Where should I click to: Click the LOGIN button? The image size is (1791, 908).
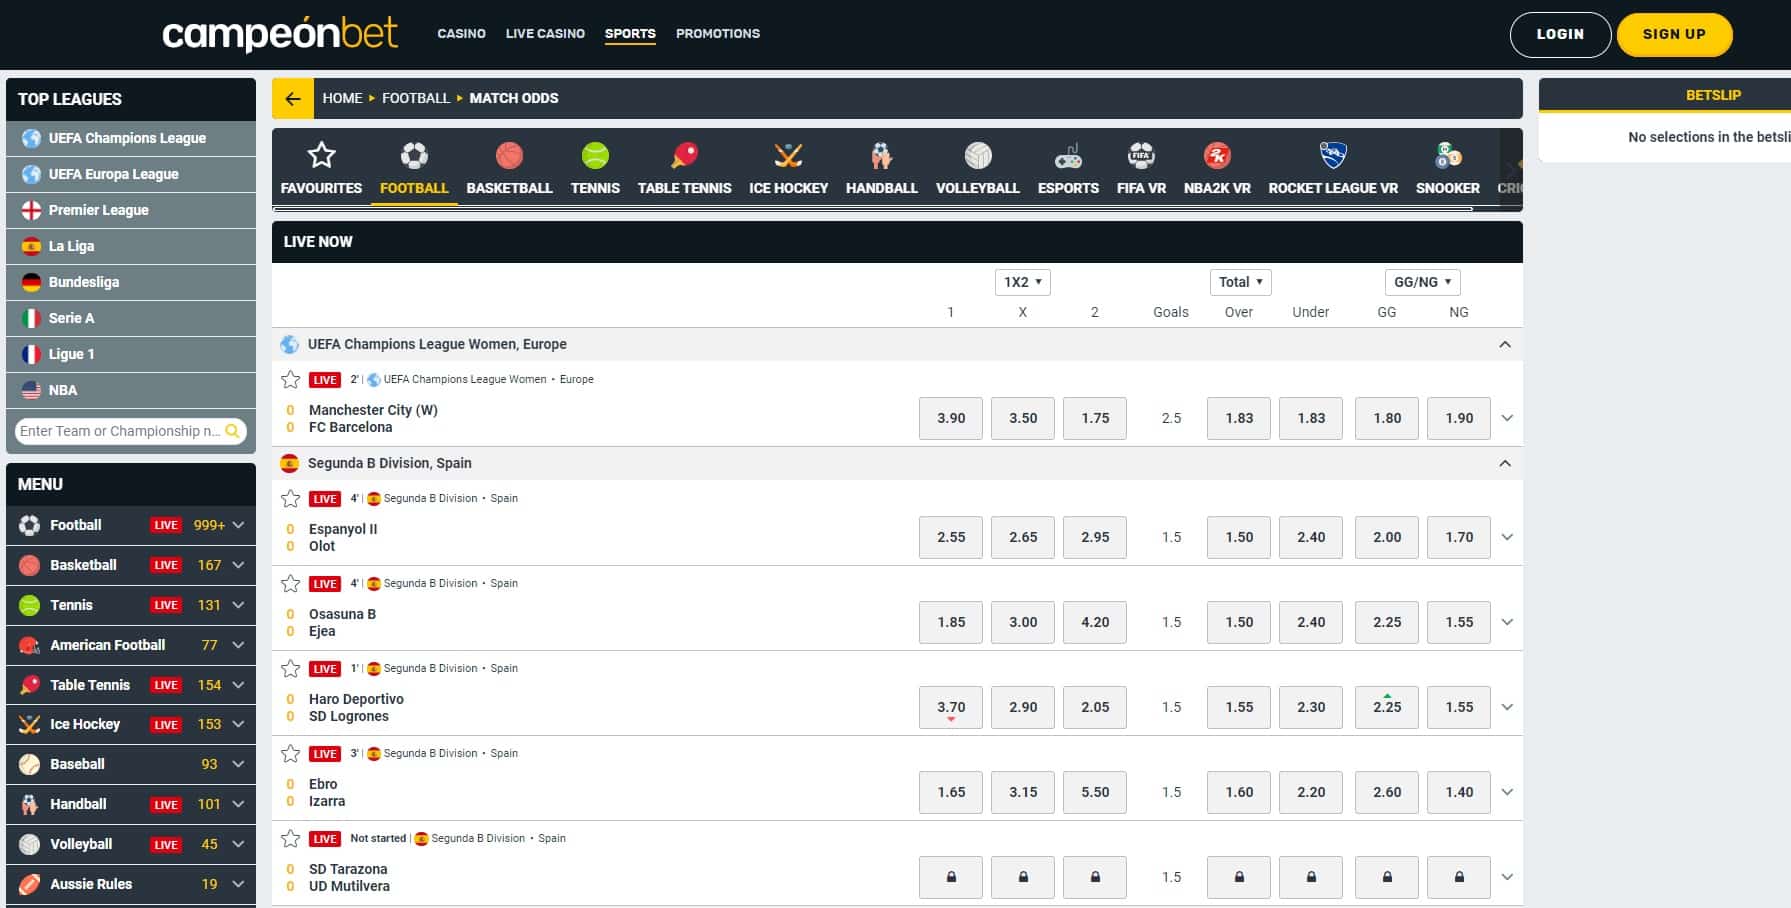tap(1560, 35)
